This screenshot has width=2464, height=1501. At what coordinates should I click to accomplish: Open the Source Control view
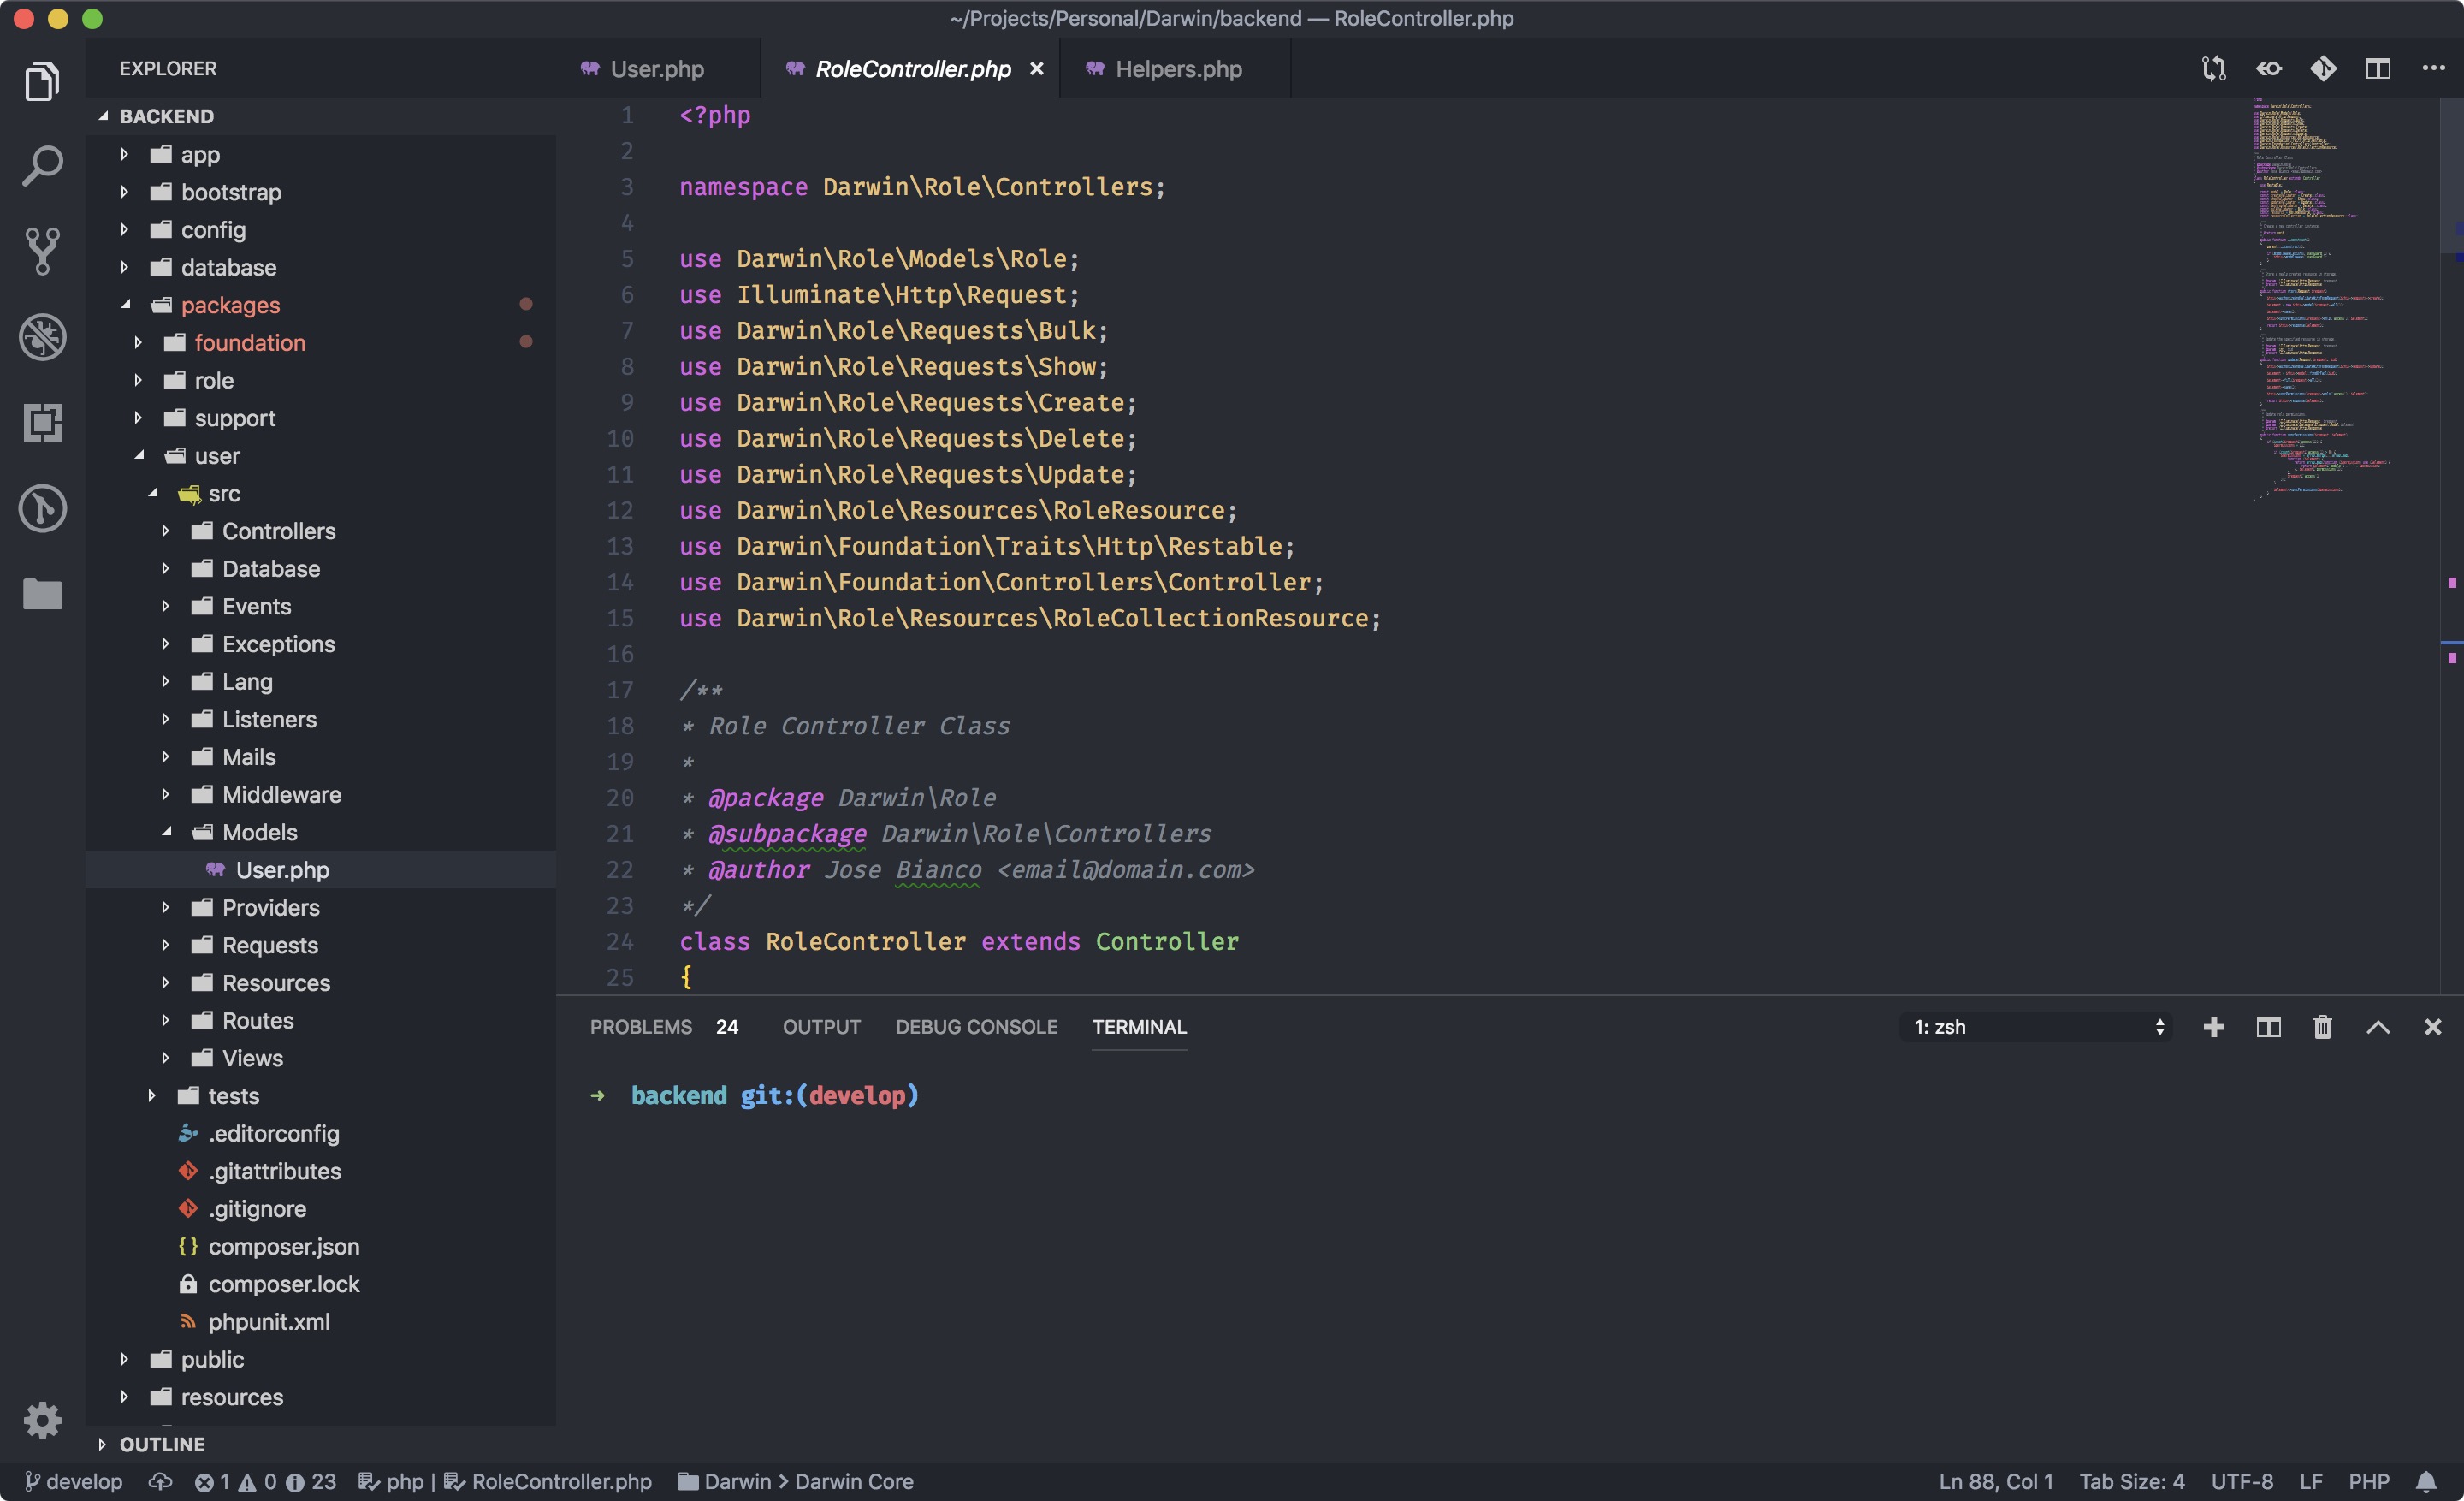[x=42, y=250]
